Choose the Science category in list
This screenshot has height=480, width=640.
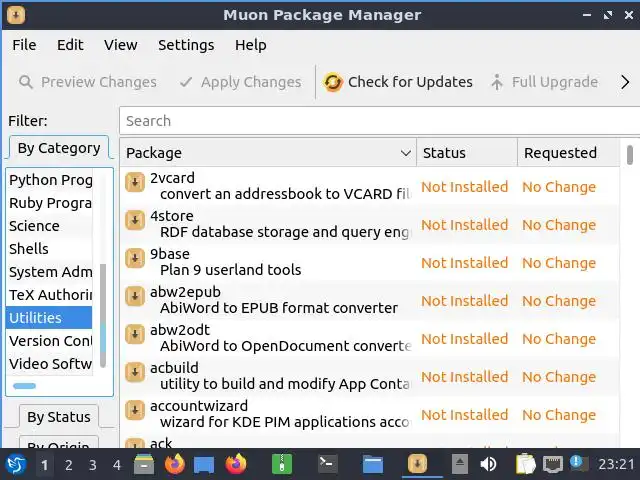pos(35,226)
